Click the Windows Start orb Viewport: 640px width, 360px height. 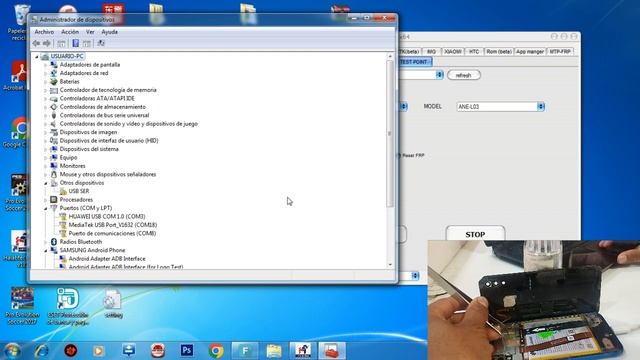pyautogui.click(x=12, y=350)
